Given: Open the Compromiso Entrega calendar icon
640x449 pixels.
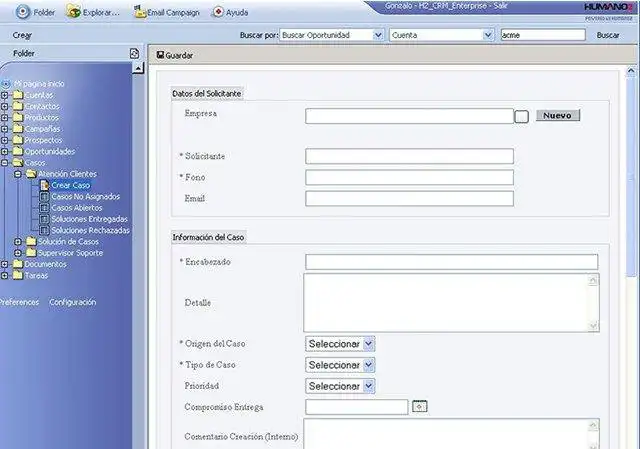Looking at the screenshot, I should pos(420,407).
